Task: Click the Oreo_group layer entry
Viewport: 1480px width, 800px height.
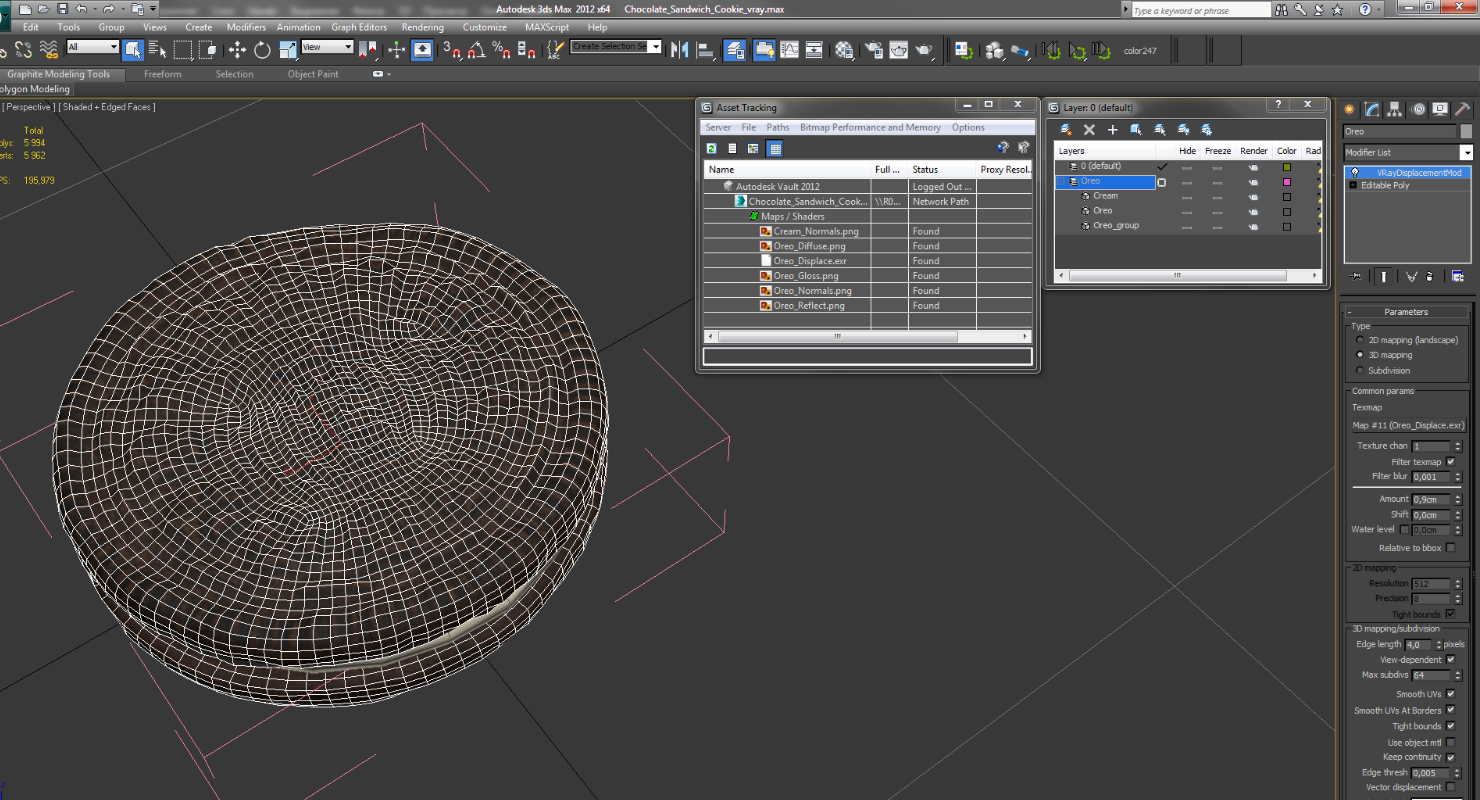Action: point(1116,226)
